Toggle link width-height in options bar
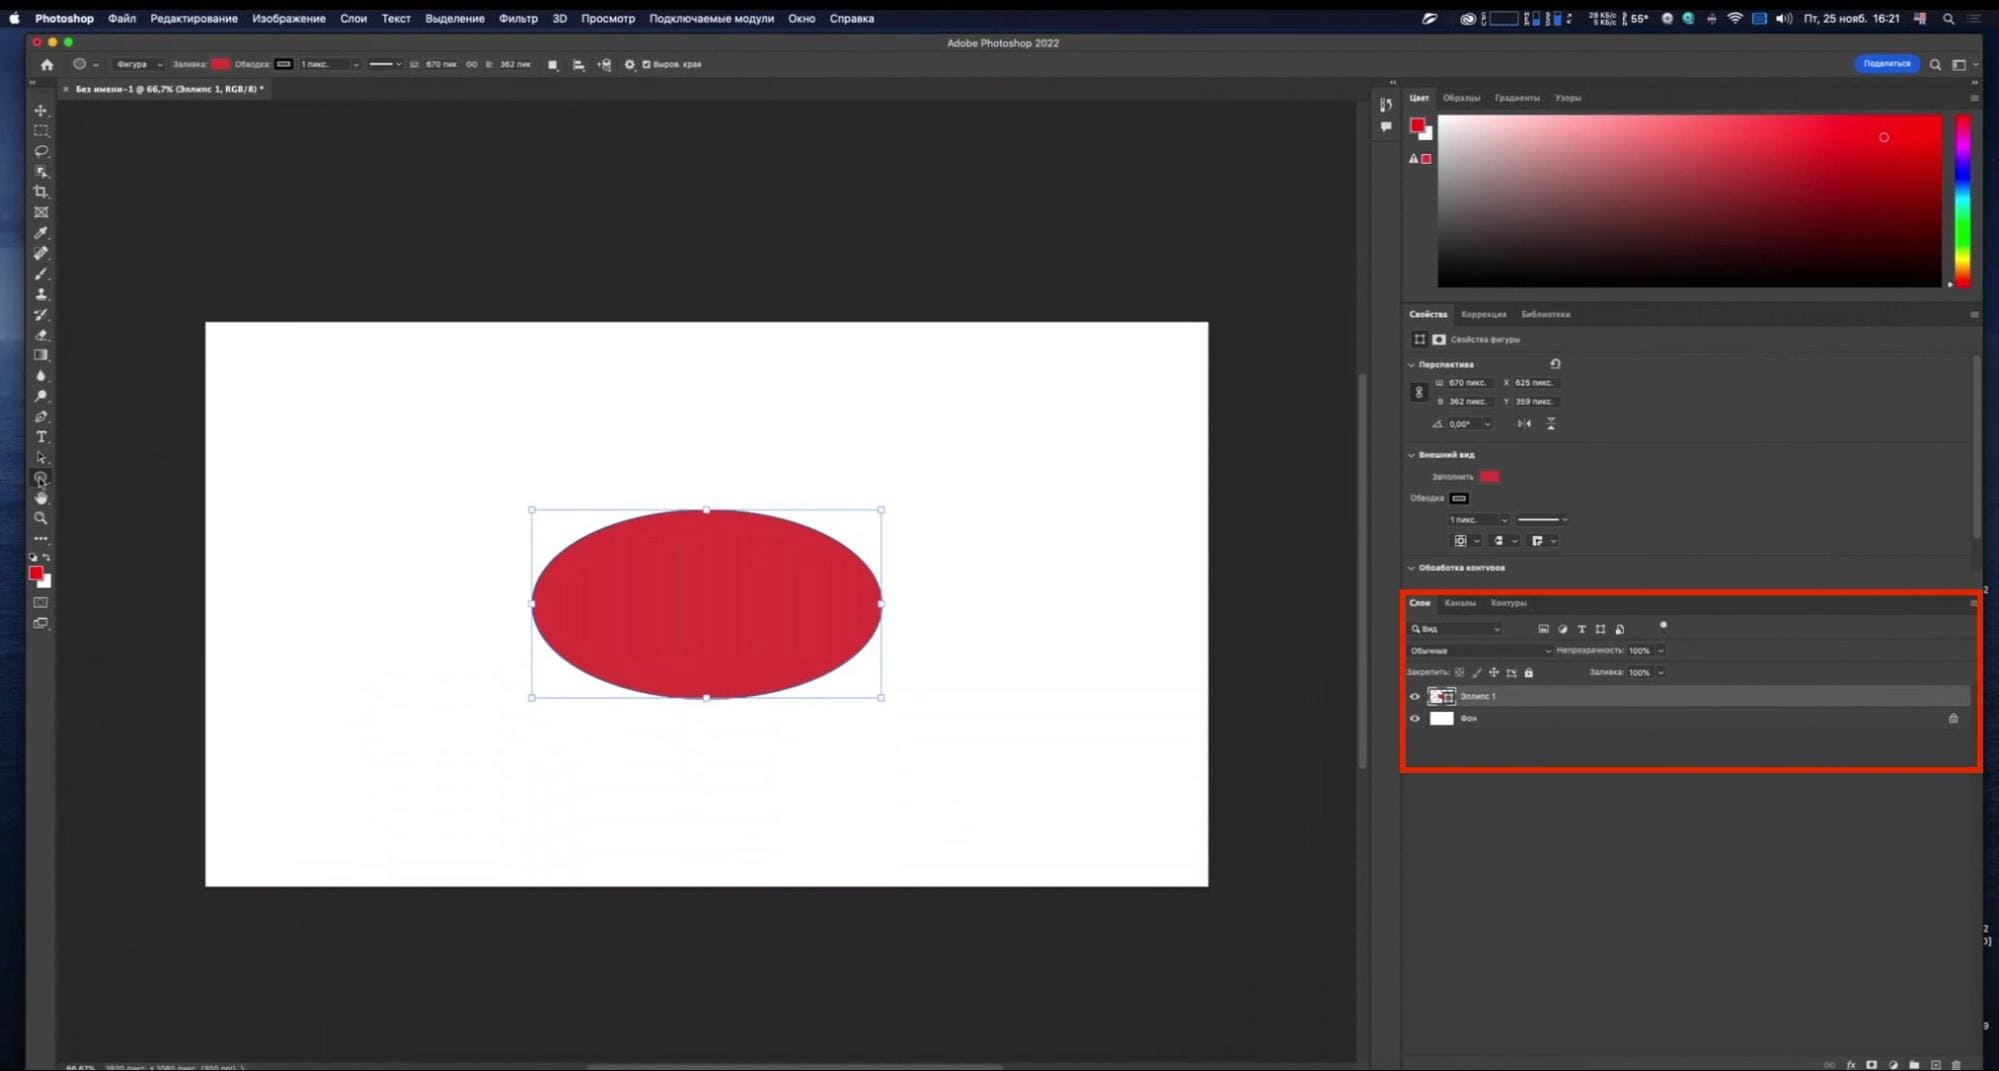Screen dimensions: 1999x1071 click(x=472, y=64)
